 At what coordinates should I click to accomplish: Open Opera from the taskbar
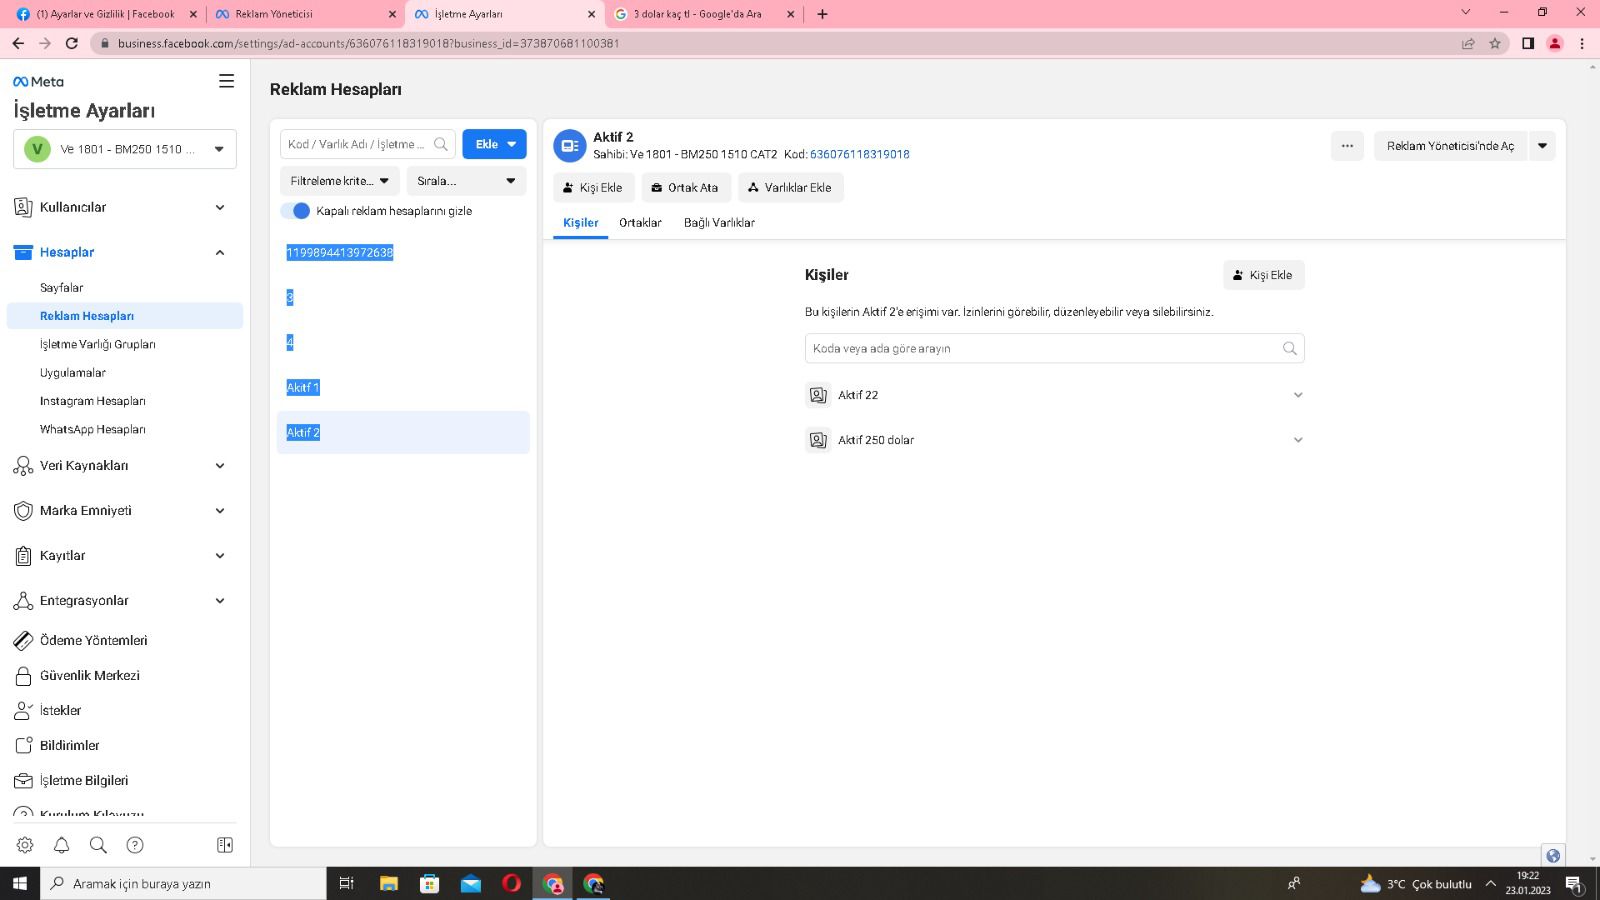click(x=511, y=883)
